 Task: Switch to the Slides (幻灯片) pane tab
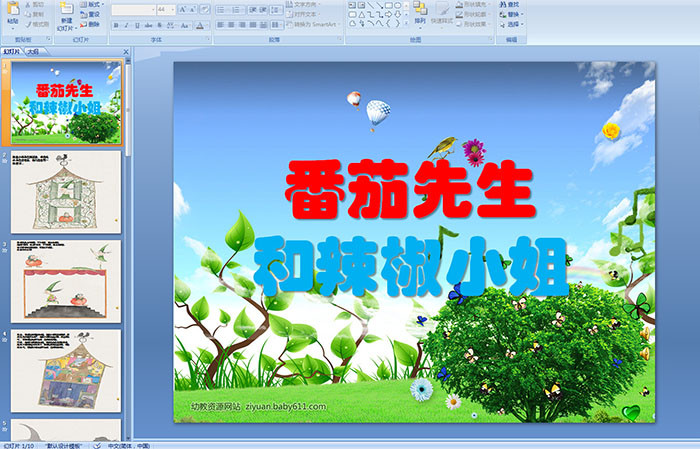tap(12, 51)
